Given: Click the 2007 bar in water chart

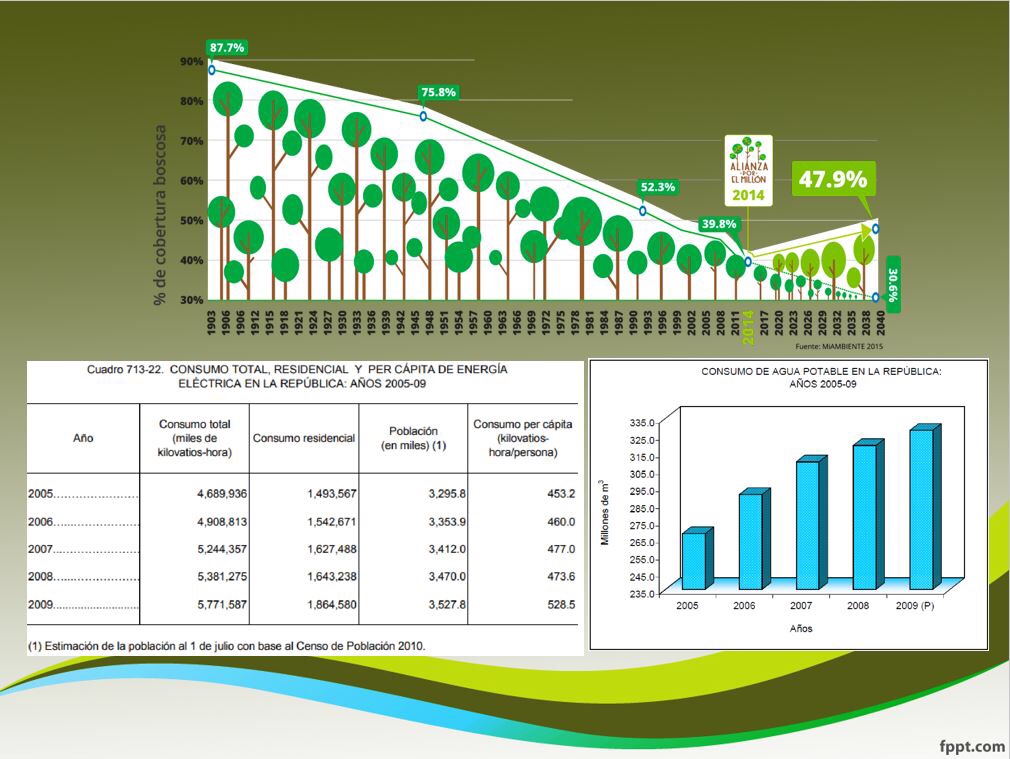Looking at the screenshot, I should pos(809,523).
